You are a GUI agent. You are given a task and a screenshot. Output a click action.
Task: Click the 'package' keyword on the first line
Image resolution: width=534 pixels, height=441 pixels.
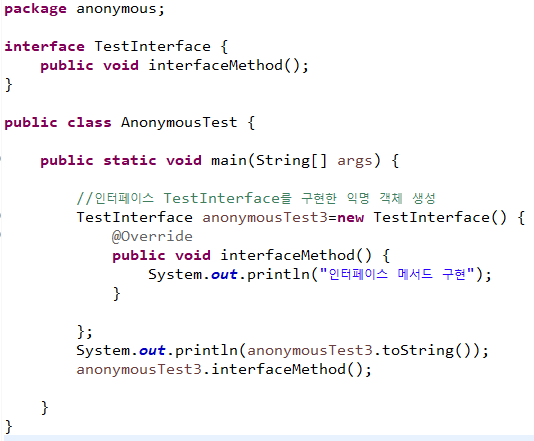(35, 9)
